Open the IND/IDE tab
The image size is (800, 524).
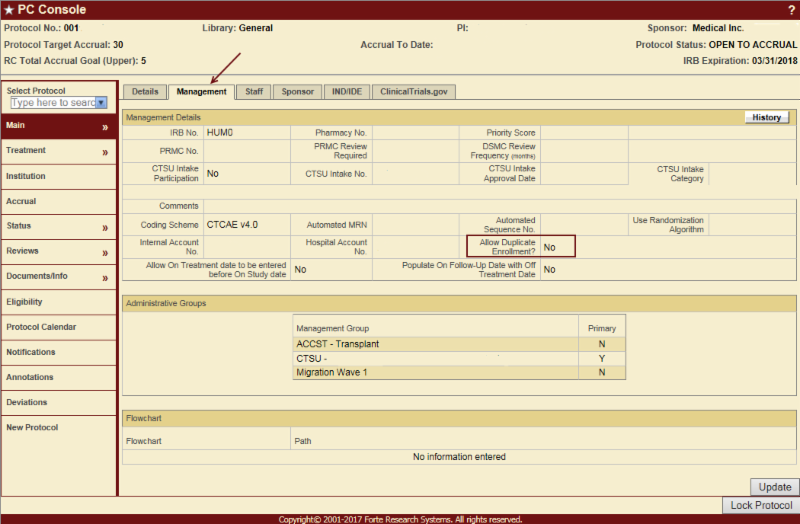[x=347, y=91]
